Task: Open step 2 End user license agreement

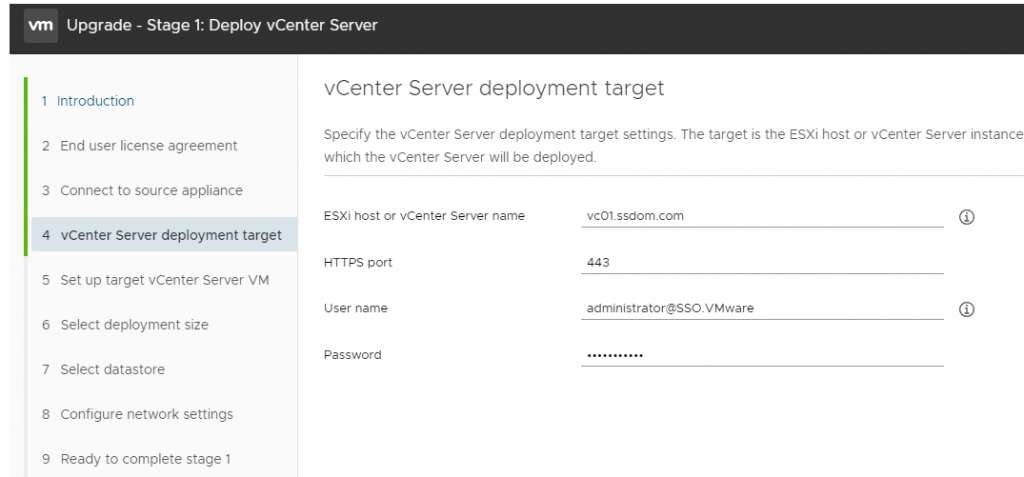Action: coord(139,146)
